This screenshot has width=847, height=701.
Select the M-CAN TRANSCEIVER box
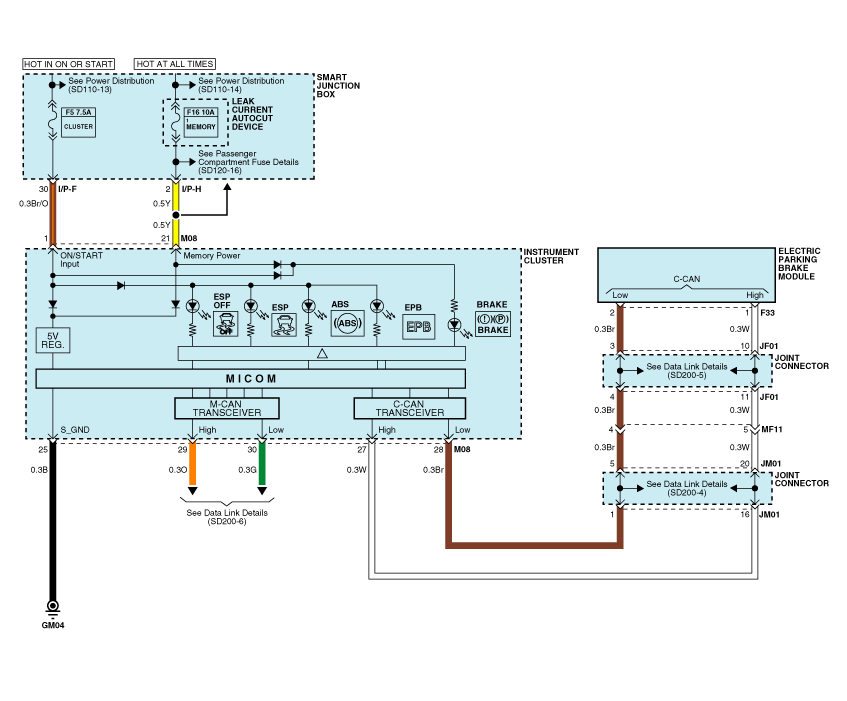226,408
